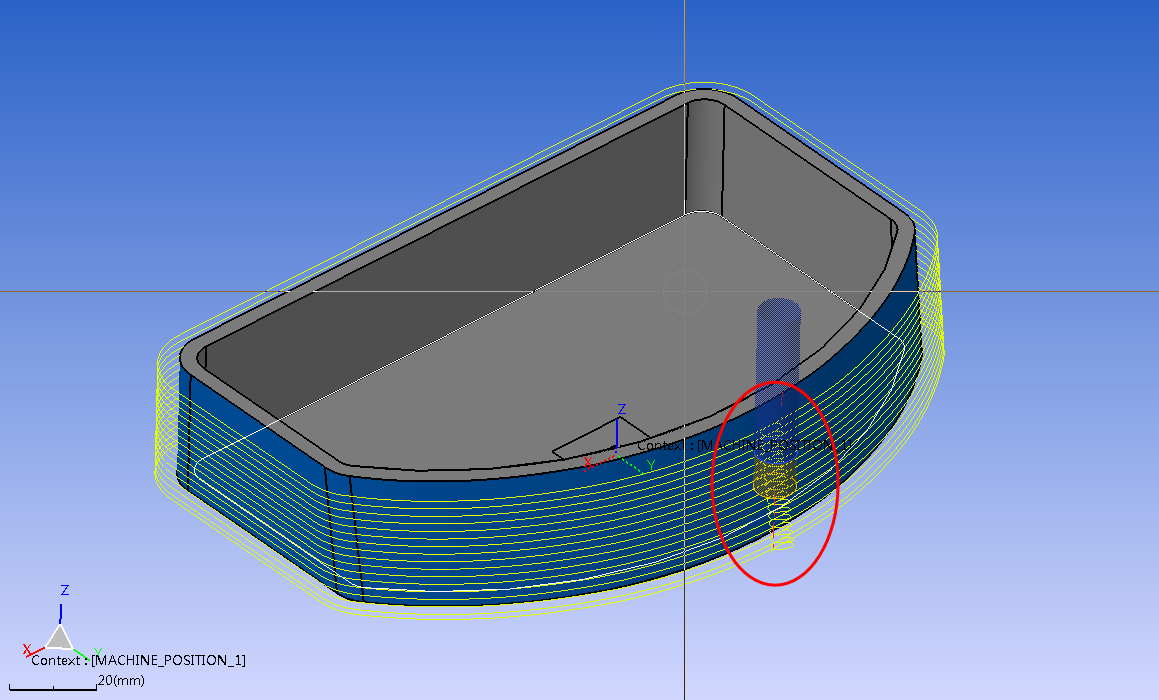Select the blue outer front wall

point(500,540)
